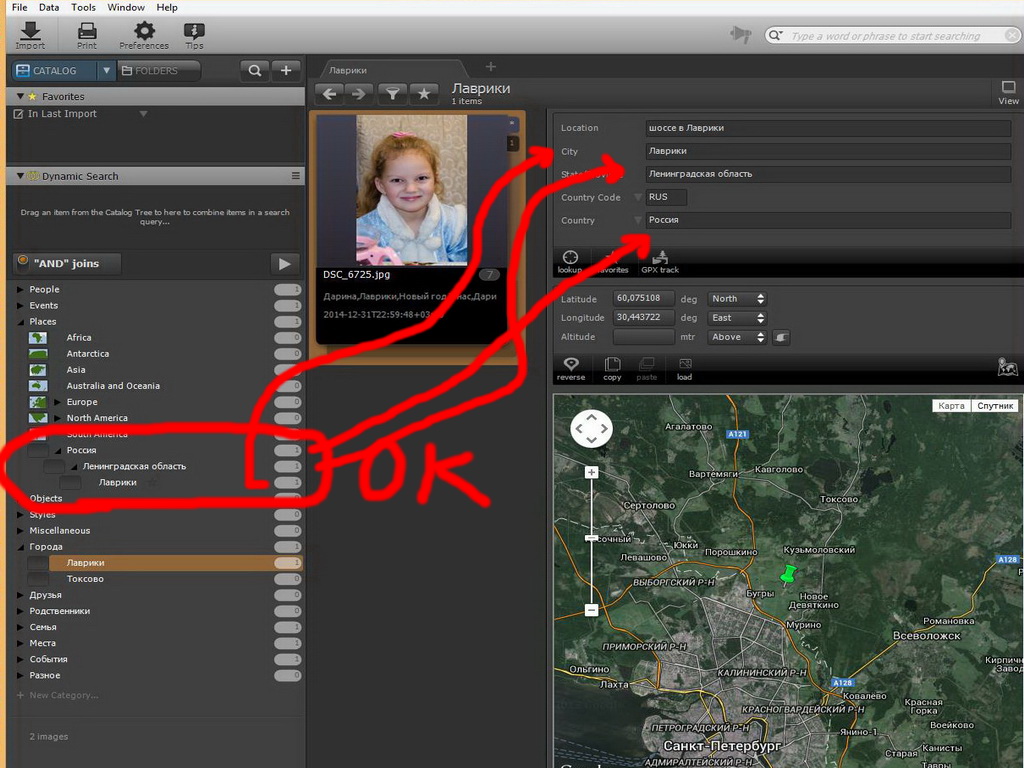Open the East longitude direction dropdown
The image size is (1024, 768).
(737, 318)
